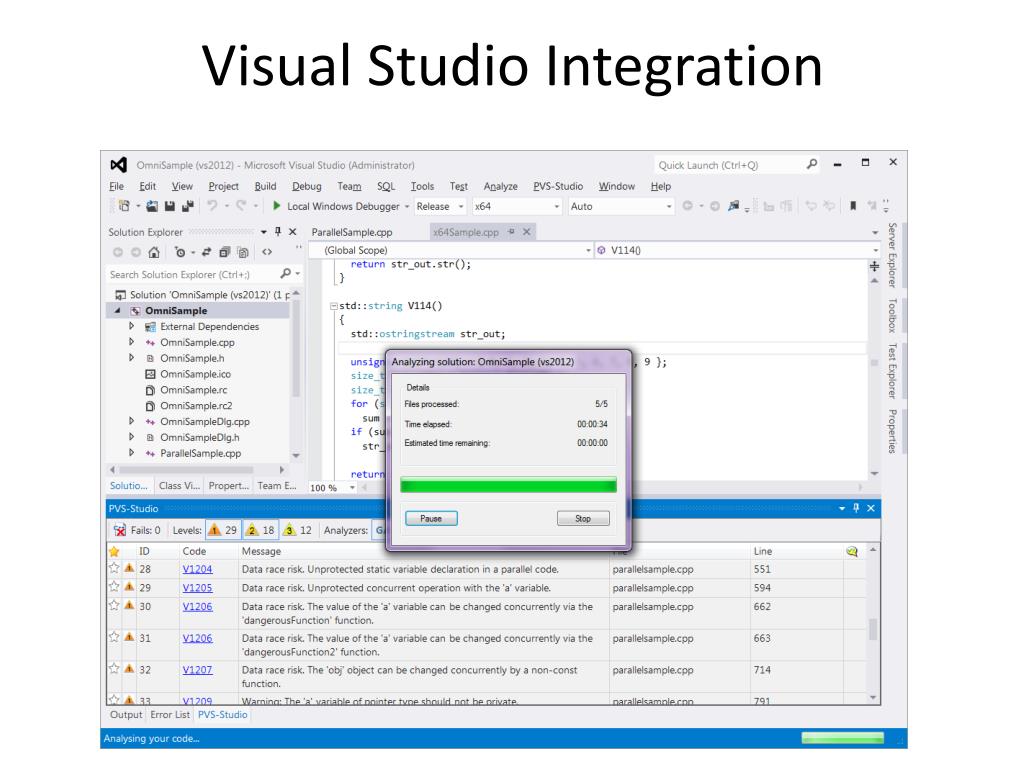Click the favorites star column header
This screenshot has width=1024, height=768.
click(114, 552)
